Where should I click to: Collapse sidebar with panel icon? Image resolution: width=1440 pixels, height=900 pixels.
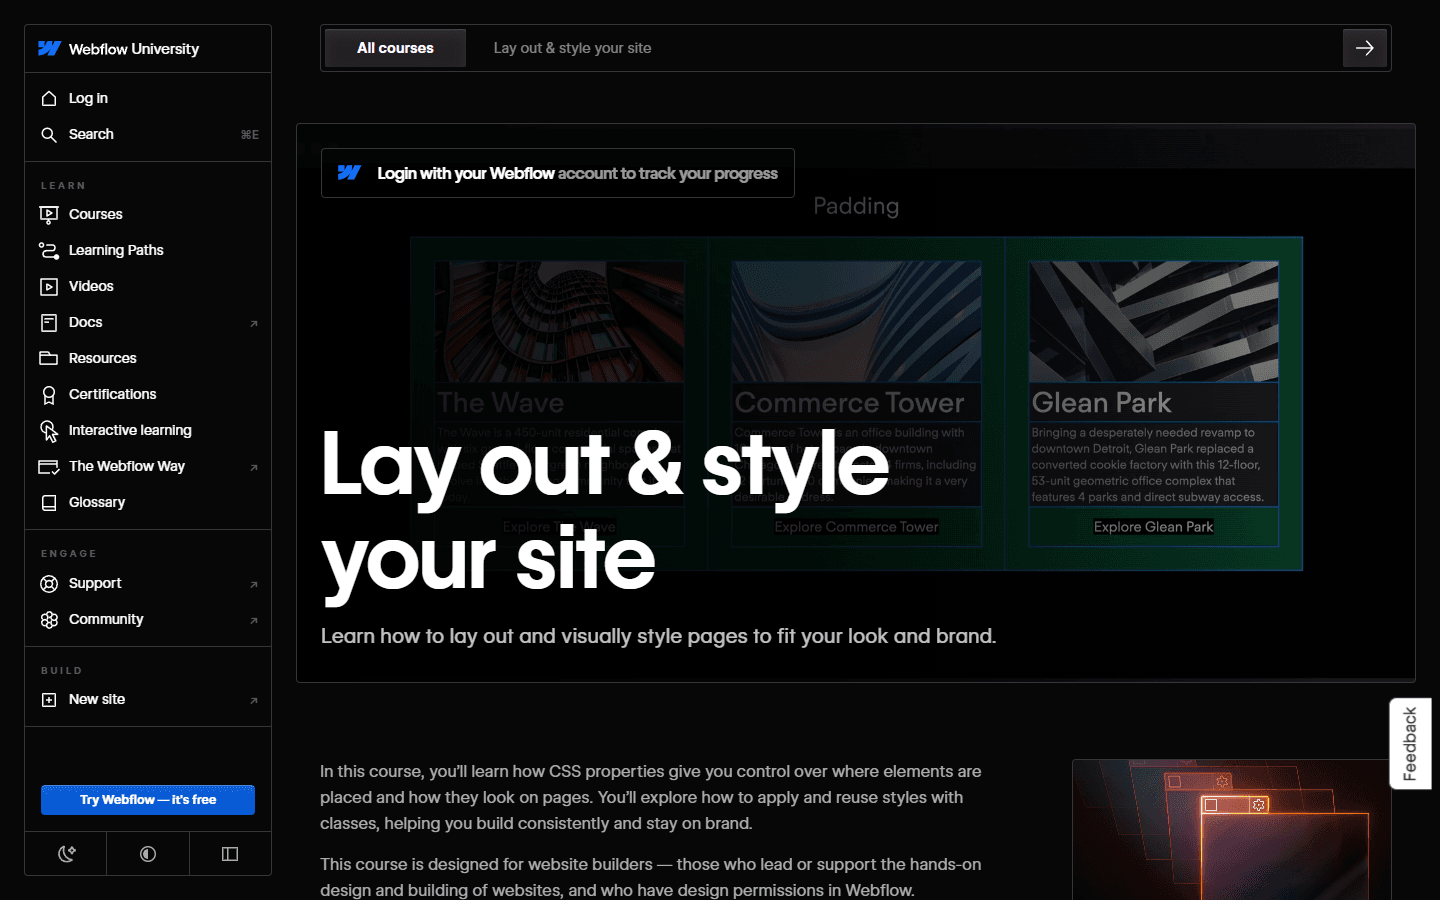coord(230,854)
